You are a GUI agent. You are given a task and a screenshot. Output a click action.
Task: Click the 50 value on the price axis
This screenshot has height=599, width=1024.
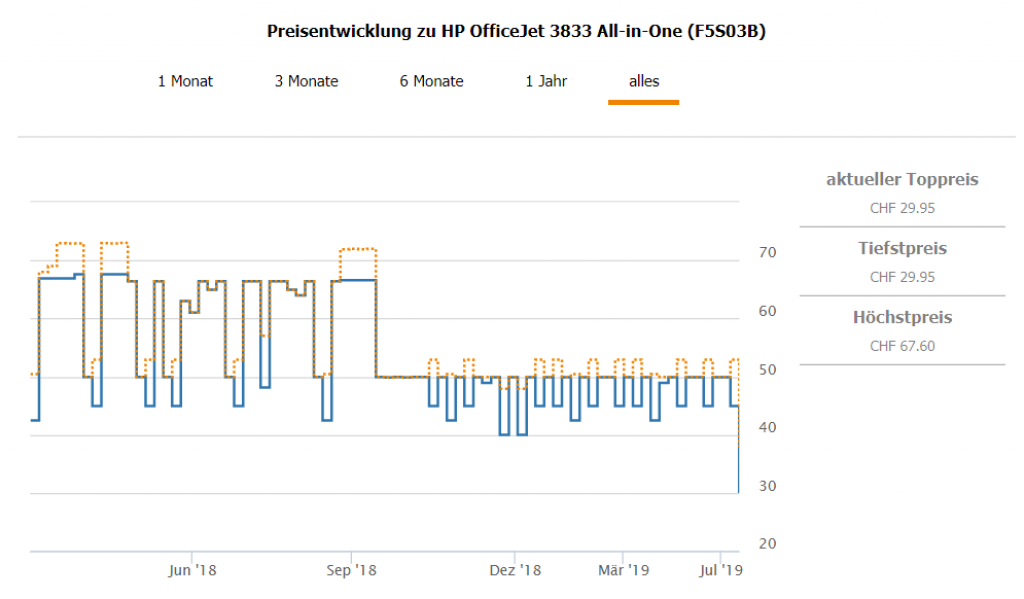coord(767,370)
